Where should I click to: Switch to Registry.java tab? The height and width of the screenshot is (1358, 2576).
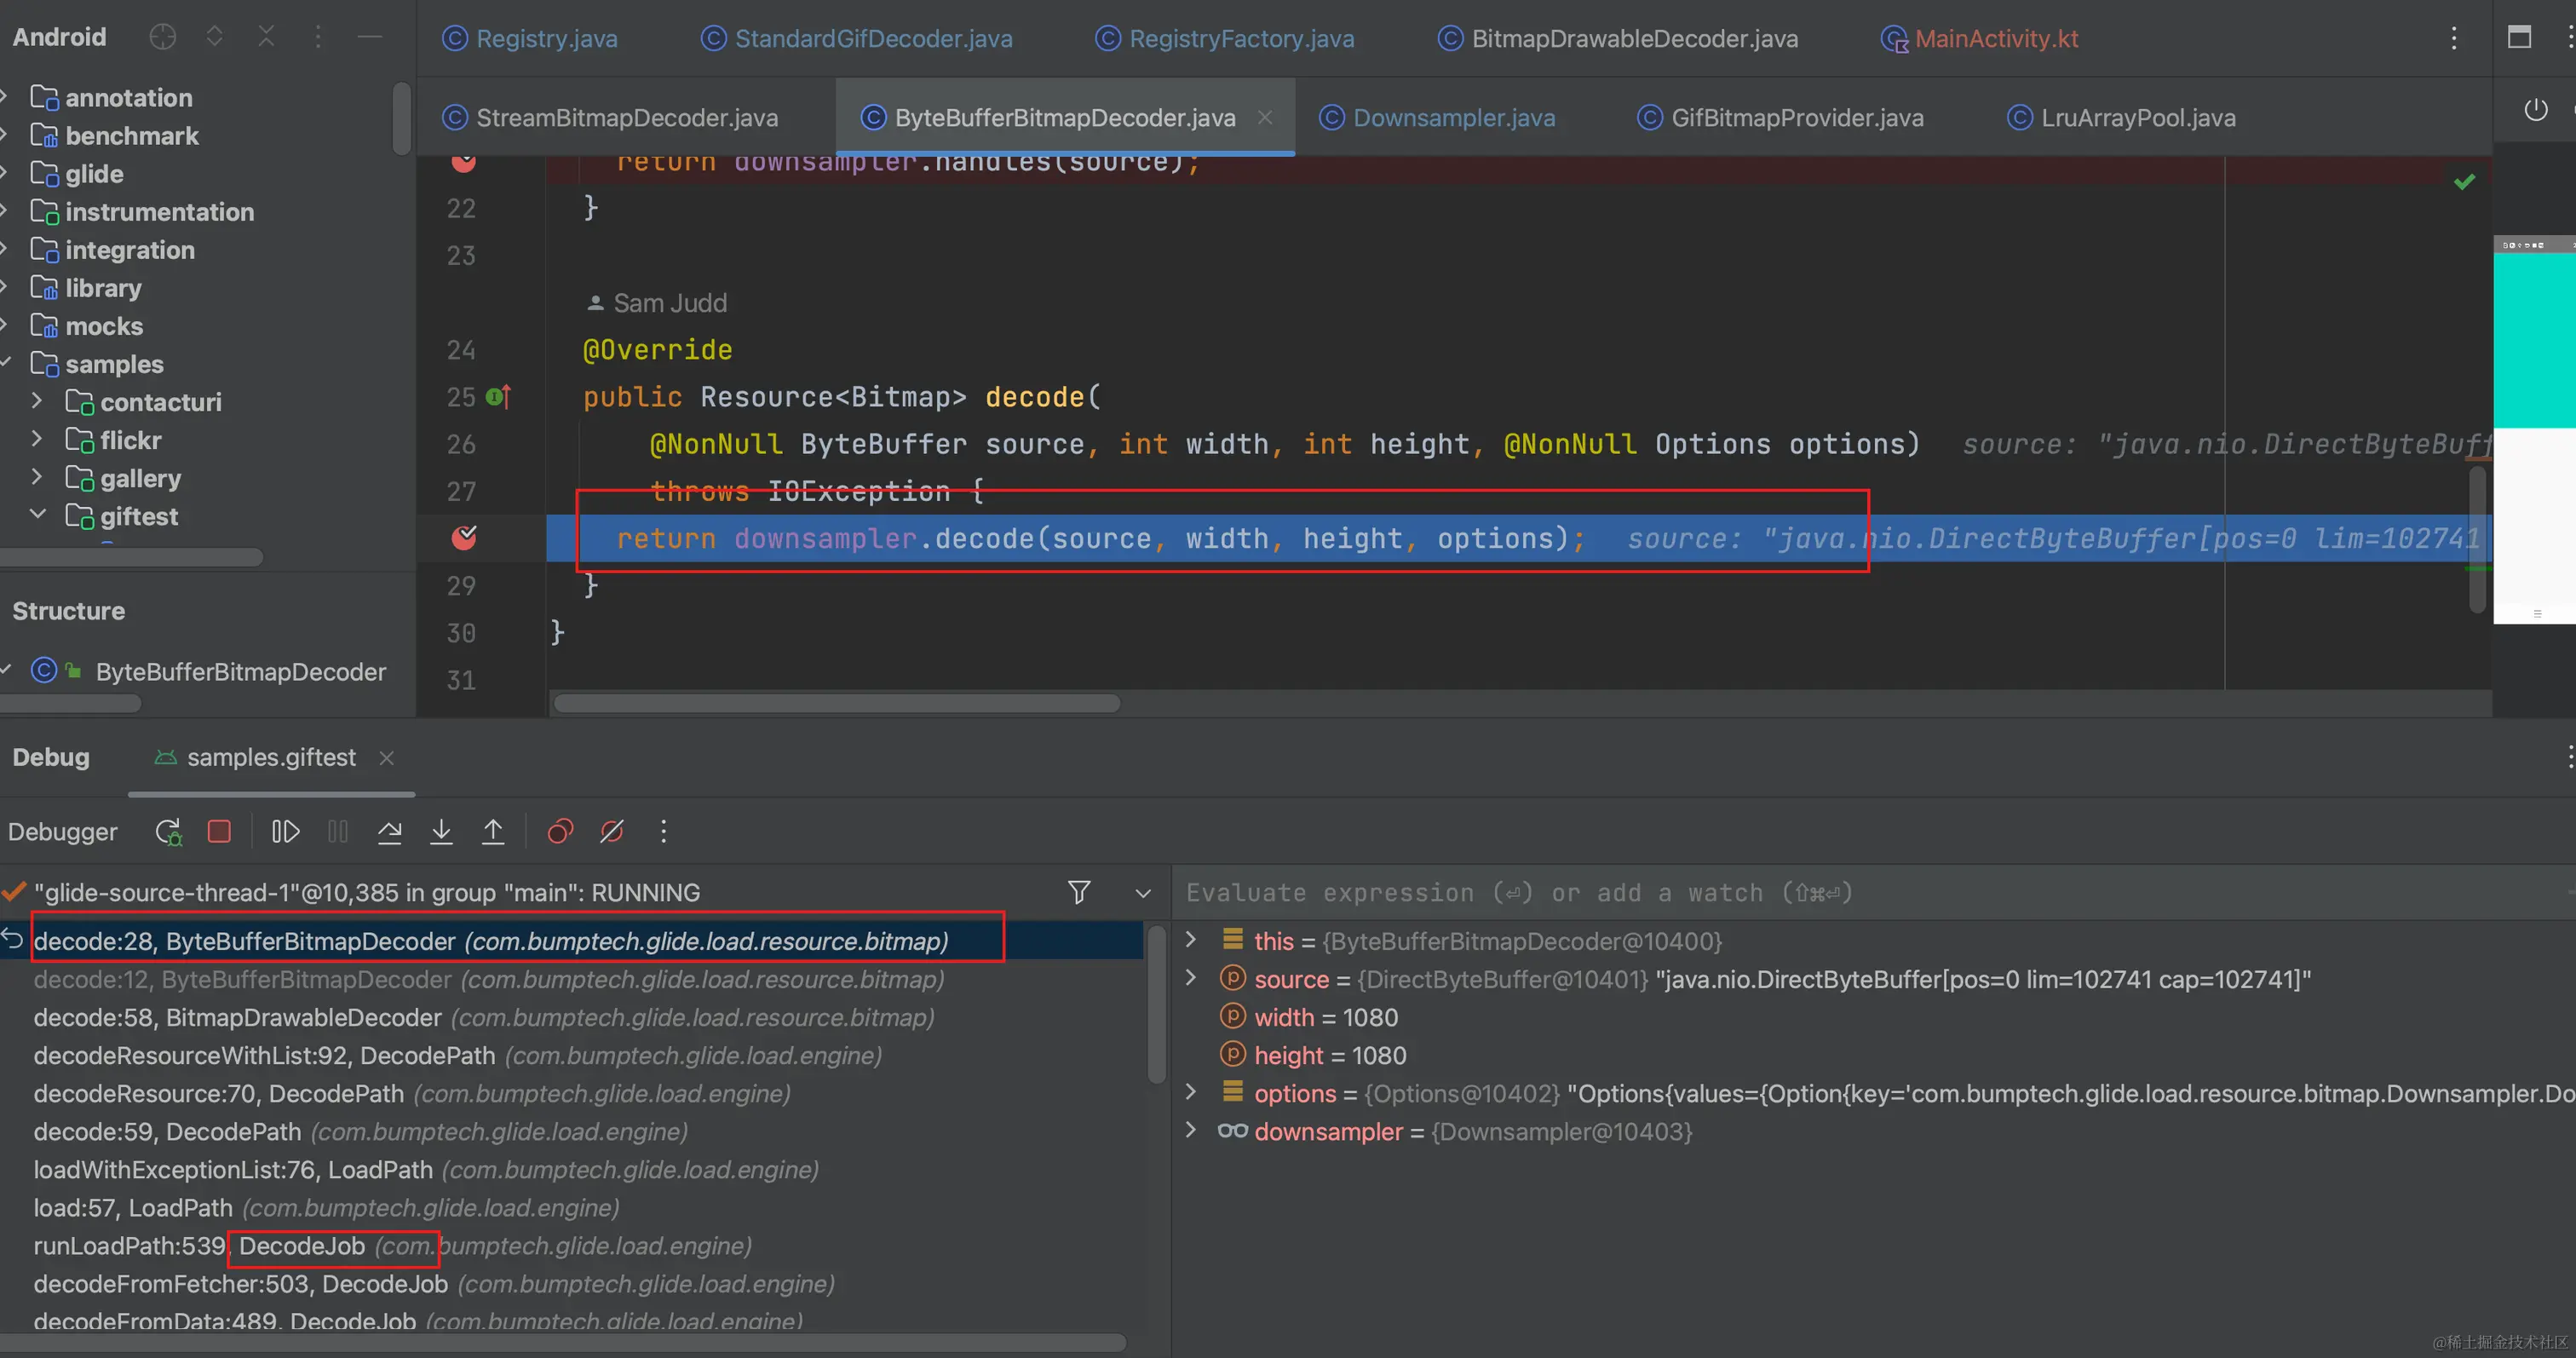tap(530, 38)
